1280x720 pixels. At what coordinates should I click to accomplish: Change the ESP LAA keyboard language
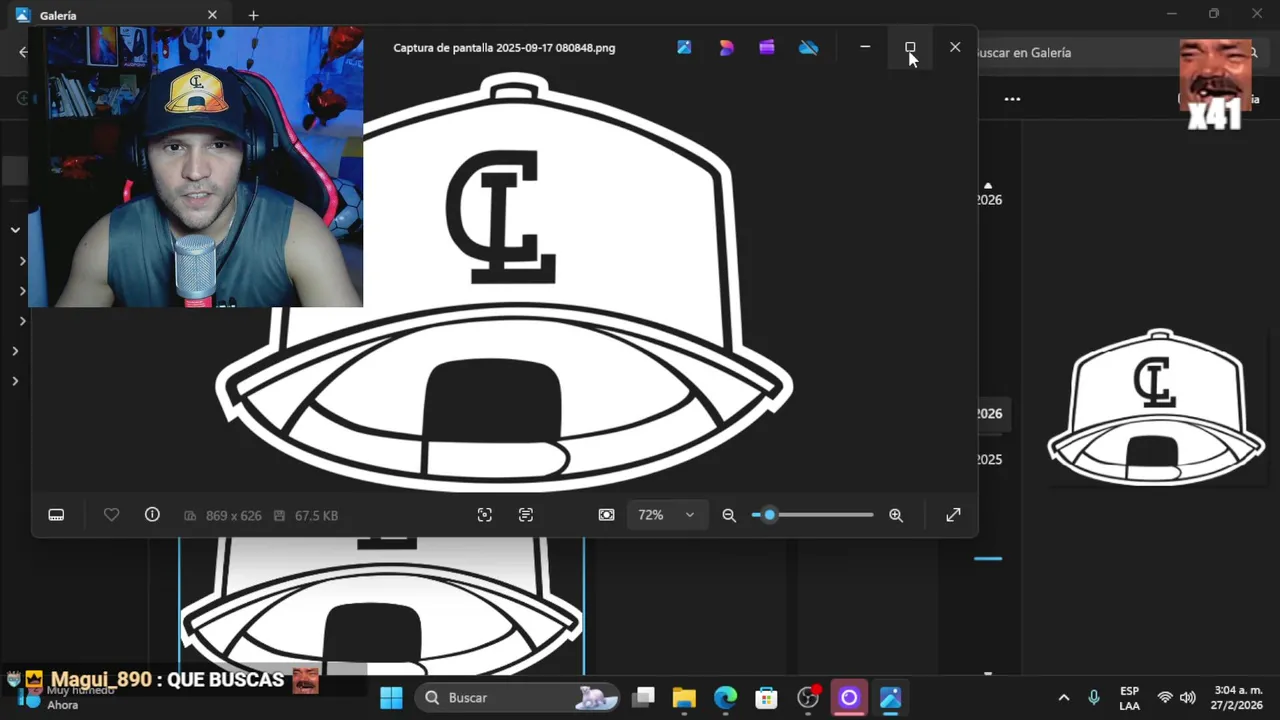click(x=1129, y=698)
